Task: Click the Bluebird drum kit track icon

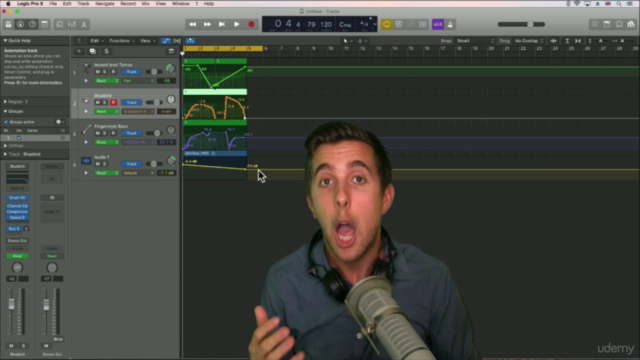Action: click(86, 100)
